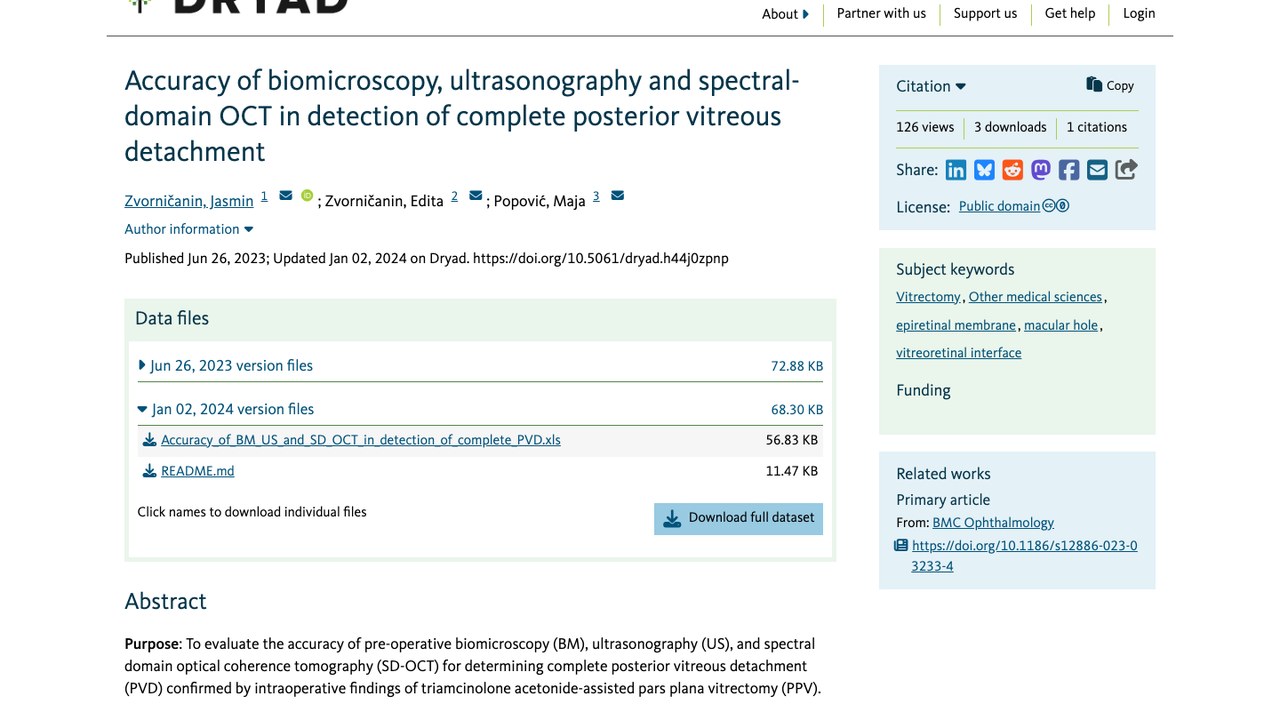Share dataset on Bluesky
Image resolution: width=1280 pixels, height=720 pixels.
(x=984, y=170)
